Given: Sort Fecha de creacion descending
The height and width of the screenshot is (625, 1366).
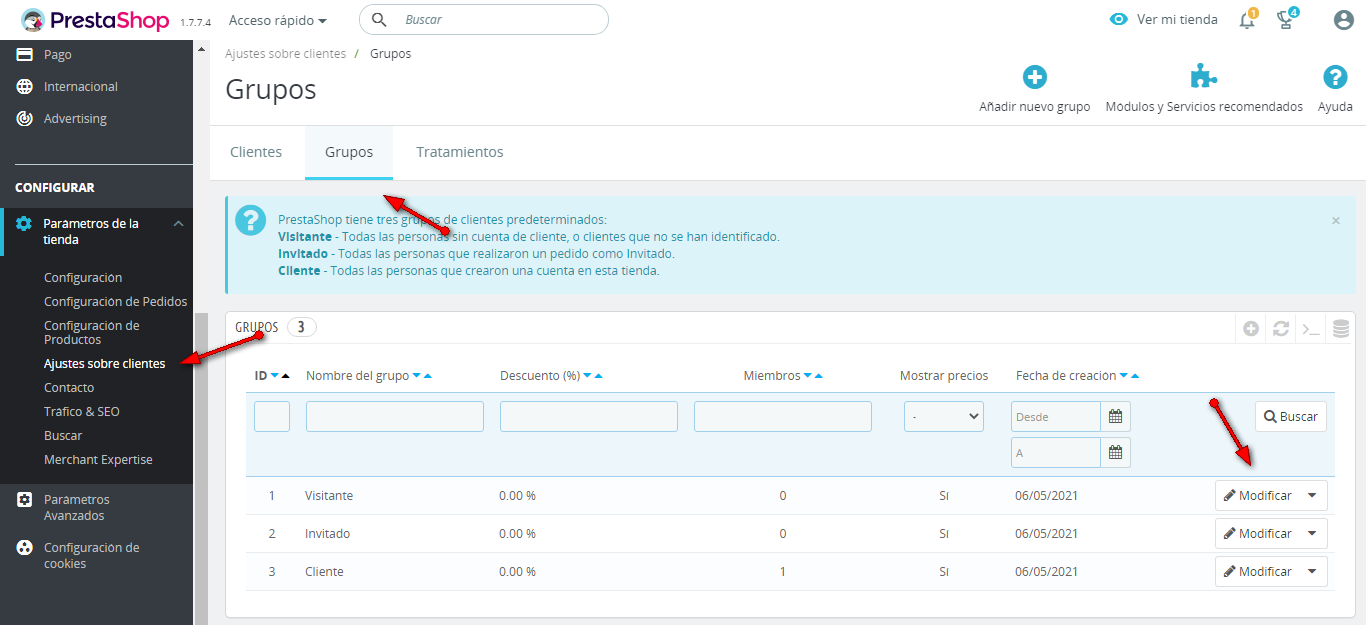Looking at the screenshot, I should point(1124,376).
